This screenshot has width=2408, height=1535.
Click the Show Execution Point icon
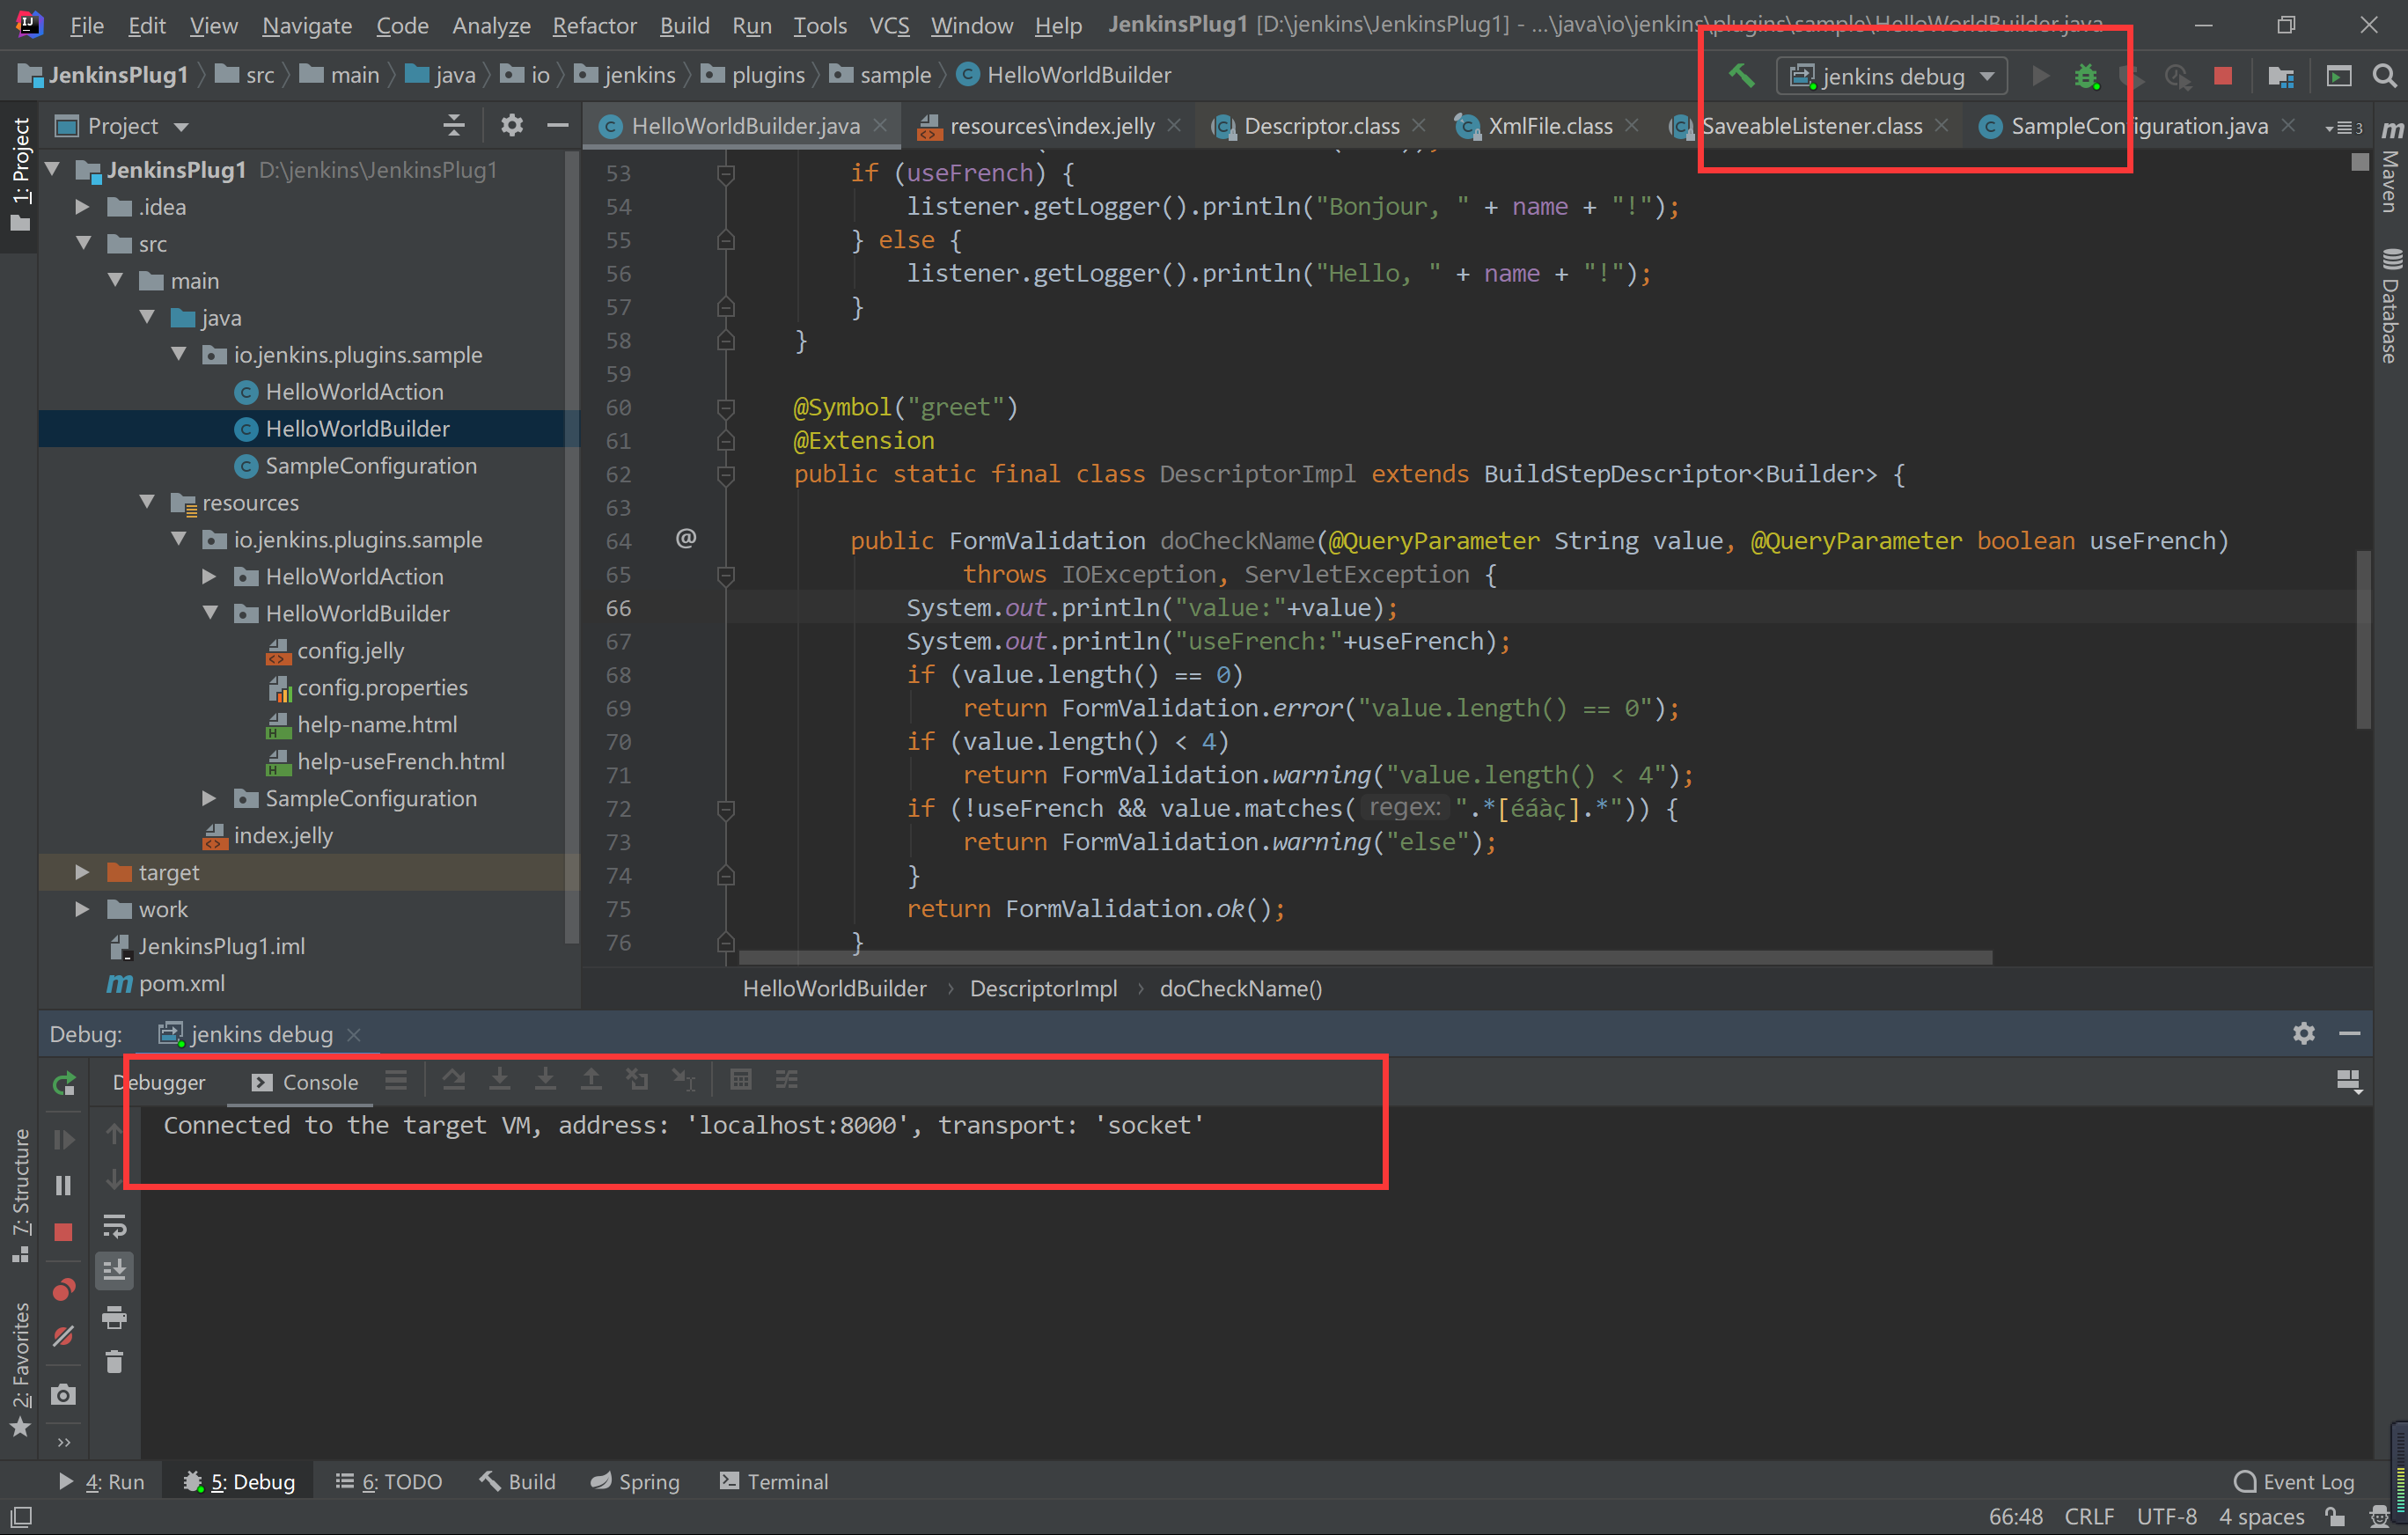pyautogui.click(x=396, y=1080)
